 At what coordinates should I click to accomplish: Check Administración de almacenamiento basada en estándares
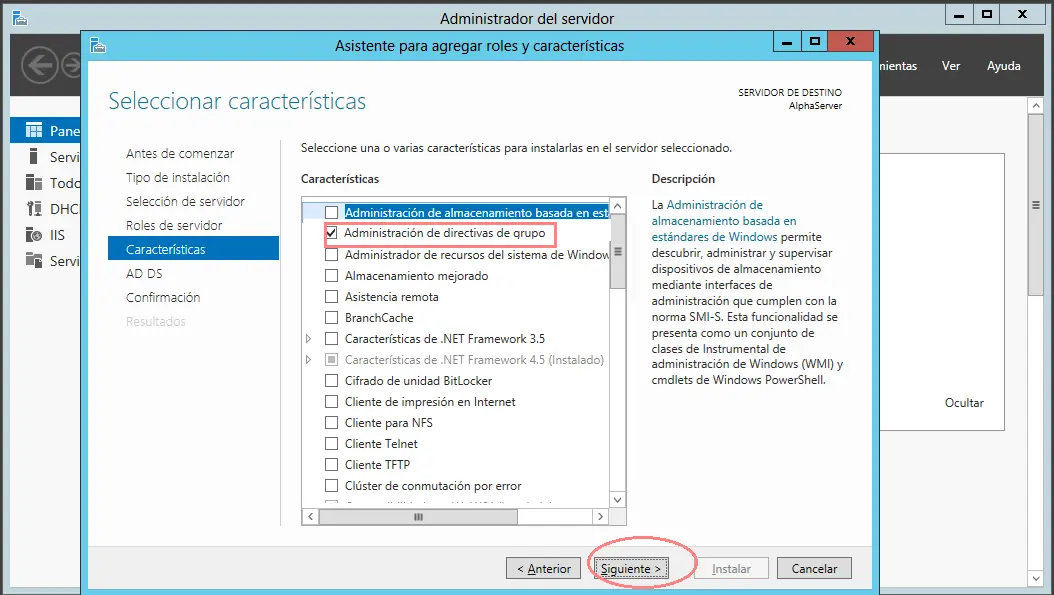pyautogui.click(x=331, y=212)
